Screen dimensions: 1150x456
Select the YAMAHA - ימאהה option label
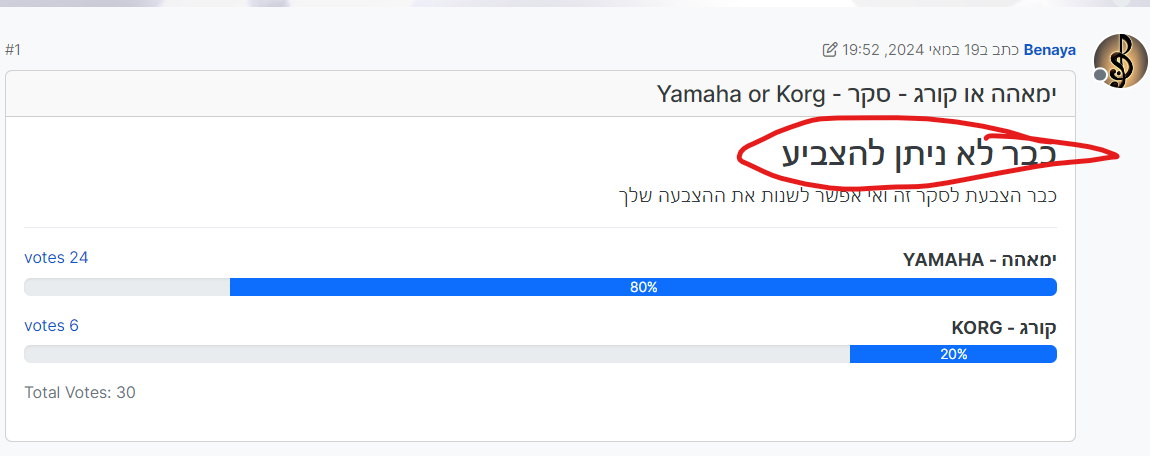click(x=979, y=260)
